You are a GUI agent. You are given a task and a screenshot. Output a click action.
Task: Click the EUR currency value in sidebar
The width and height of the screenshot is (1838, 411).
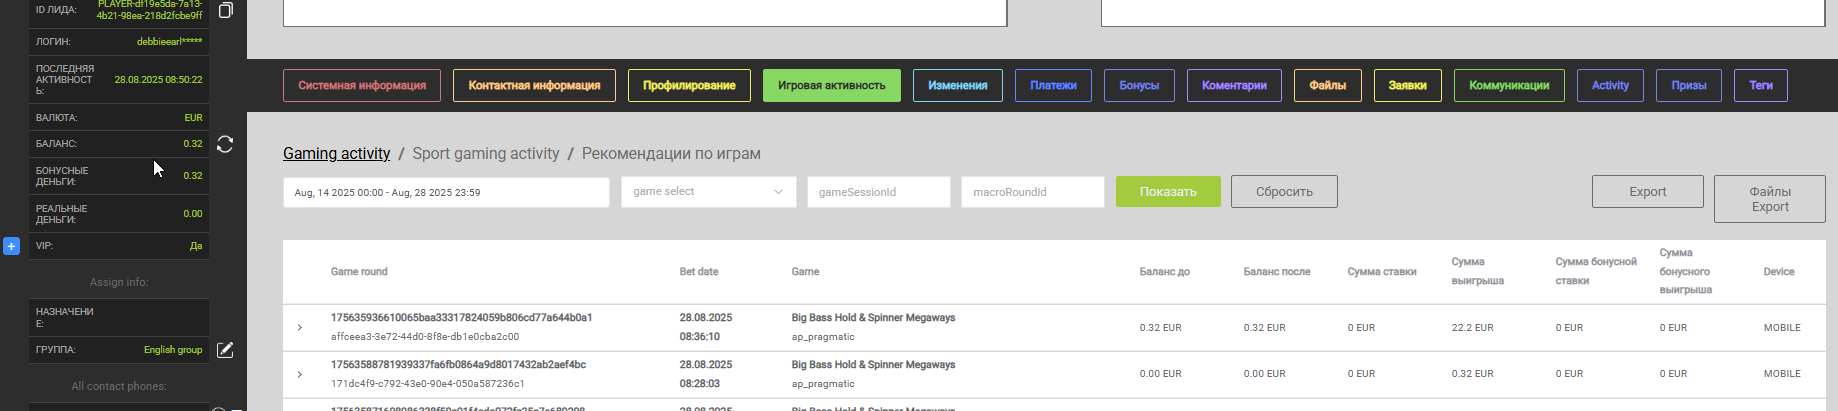(193, 118)
